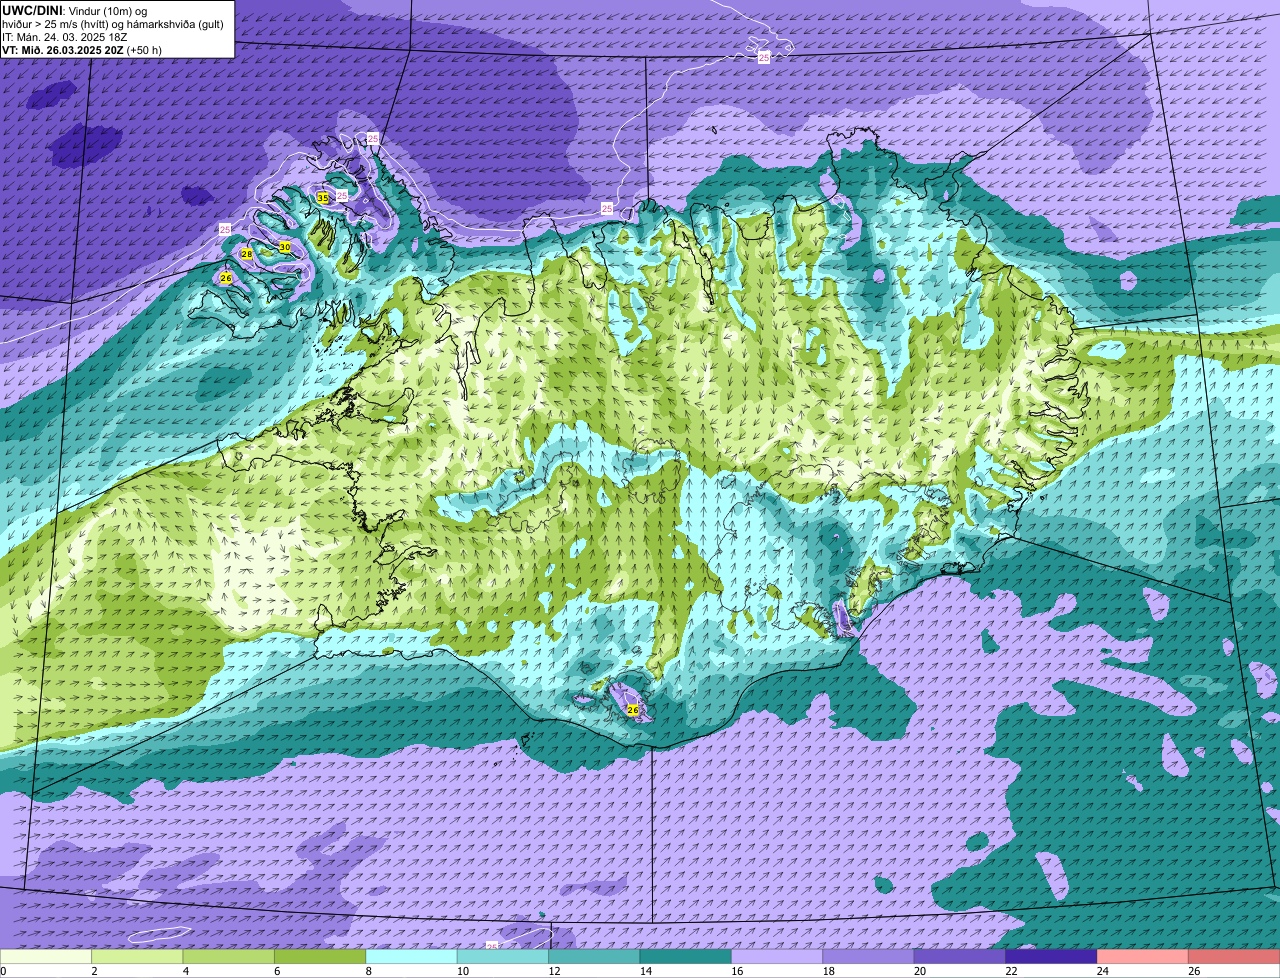Select the yellow 26 marker on Vestmannaeyjar
The height and width of the screenshot is (978, 1280).
pos(633,710)
